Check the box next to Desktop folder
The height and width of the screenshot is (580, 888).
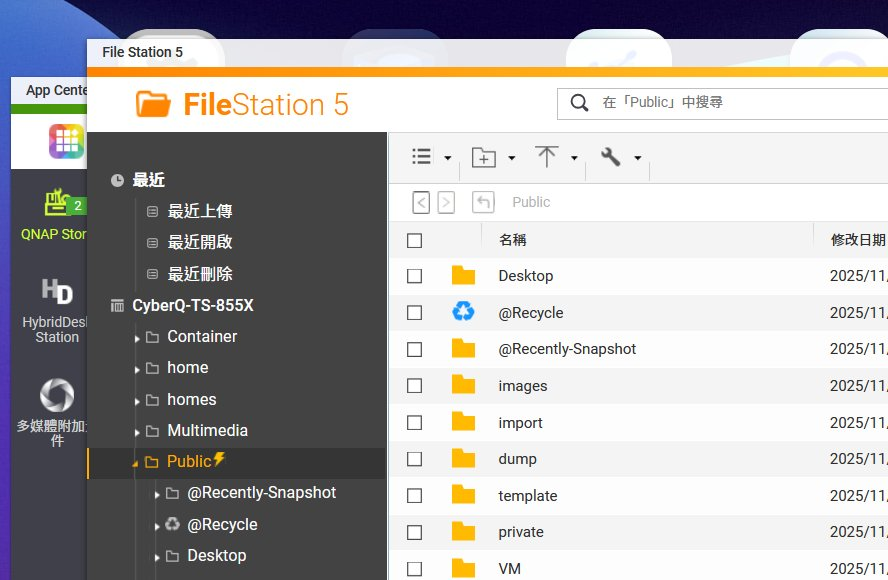click(415, 276)
